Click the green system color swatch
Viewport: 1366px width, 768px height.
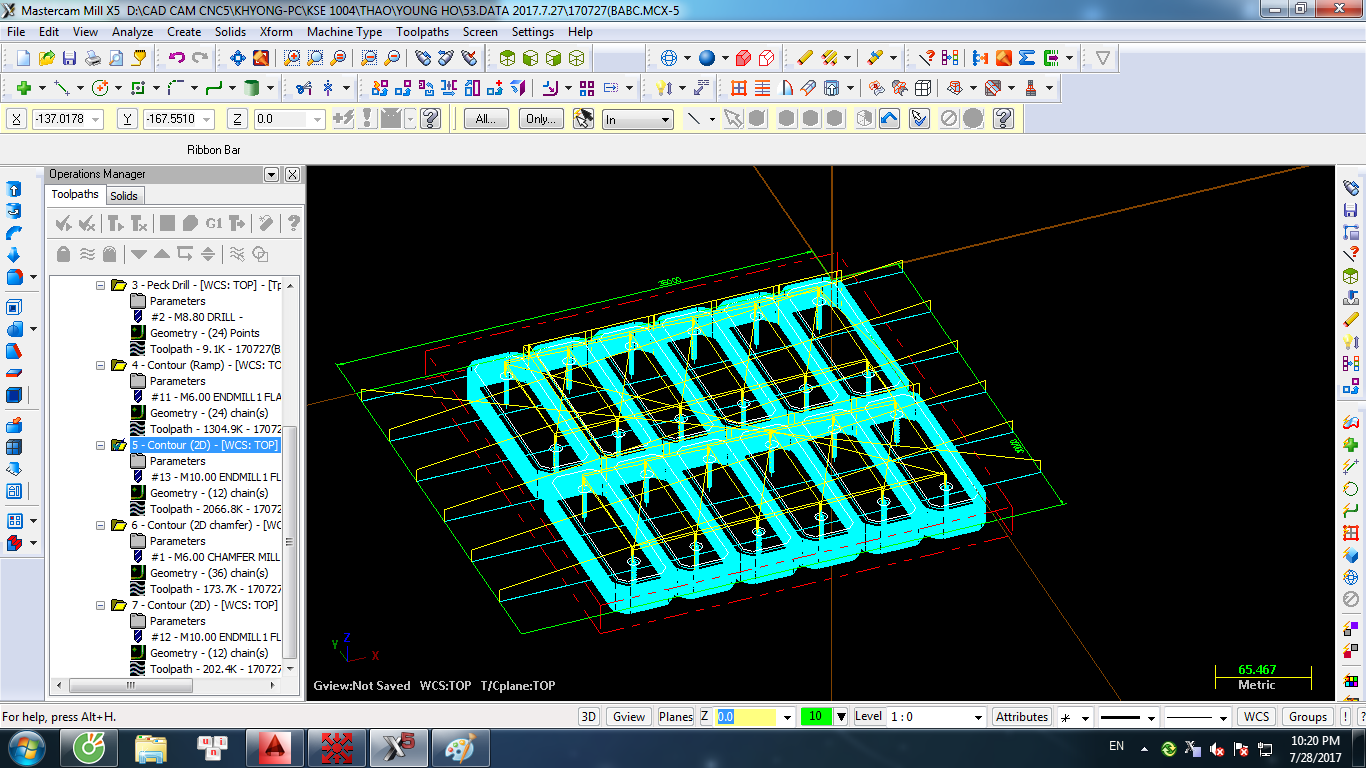pyautogui.click(x=816, y=716)
